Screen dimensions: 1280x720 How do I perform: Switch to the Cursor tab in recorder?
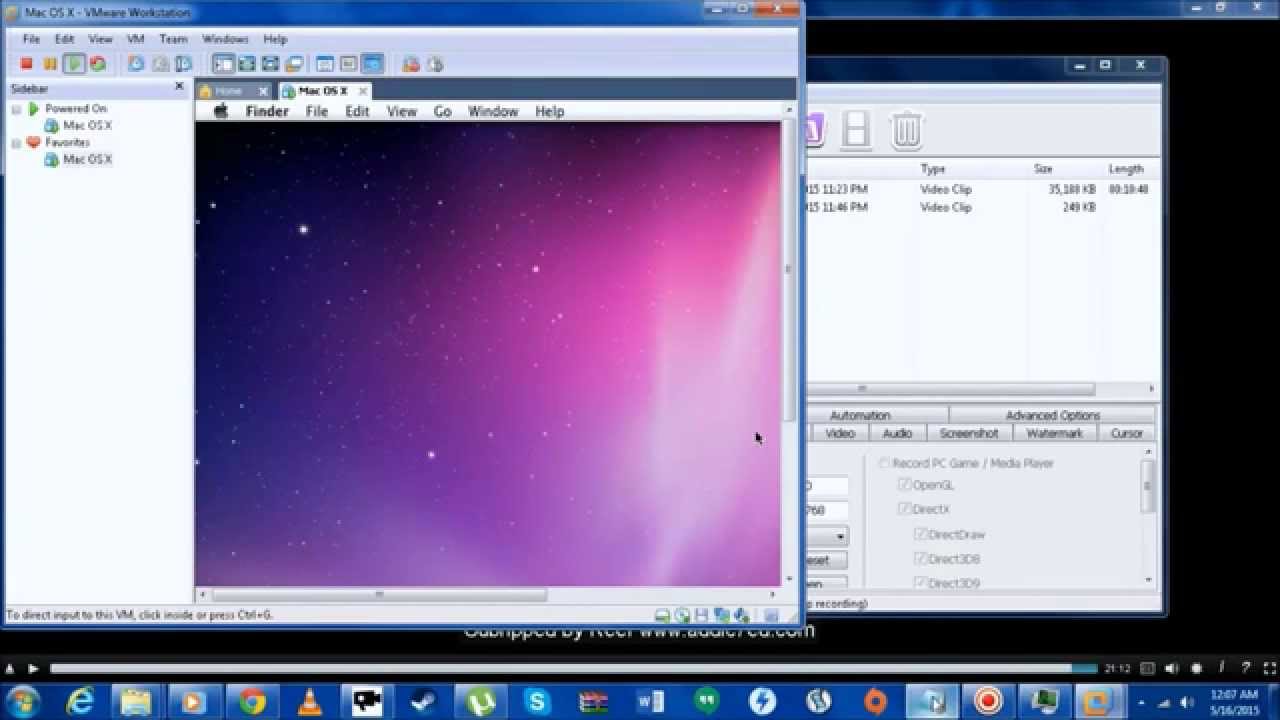coord(1127,433)
